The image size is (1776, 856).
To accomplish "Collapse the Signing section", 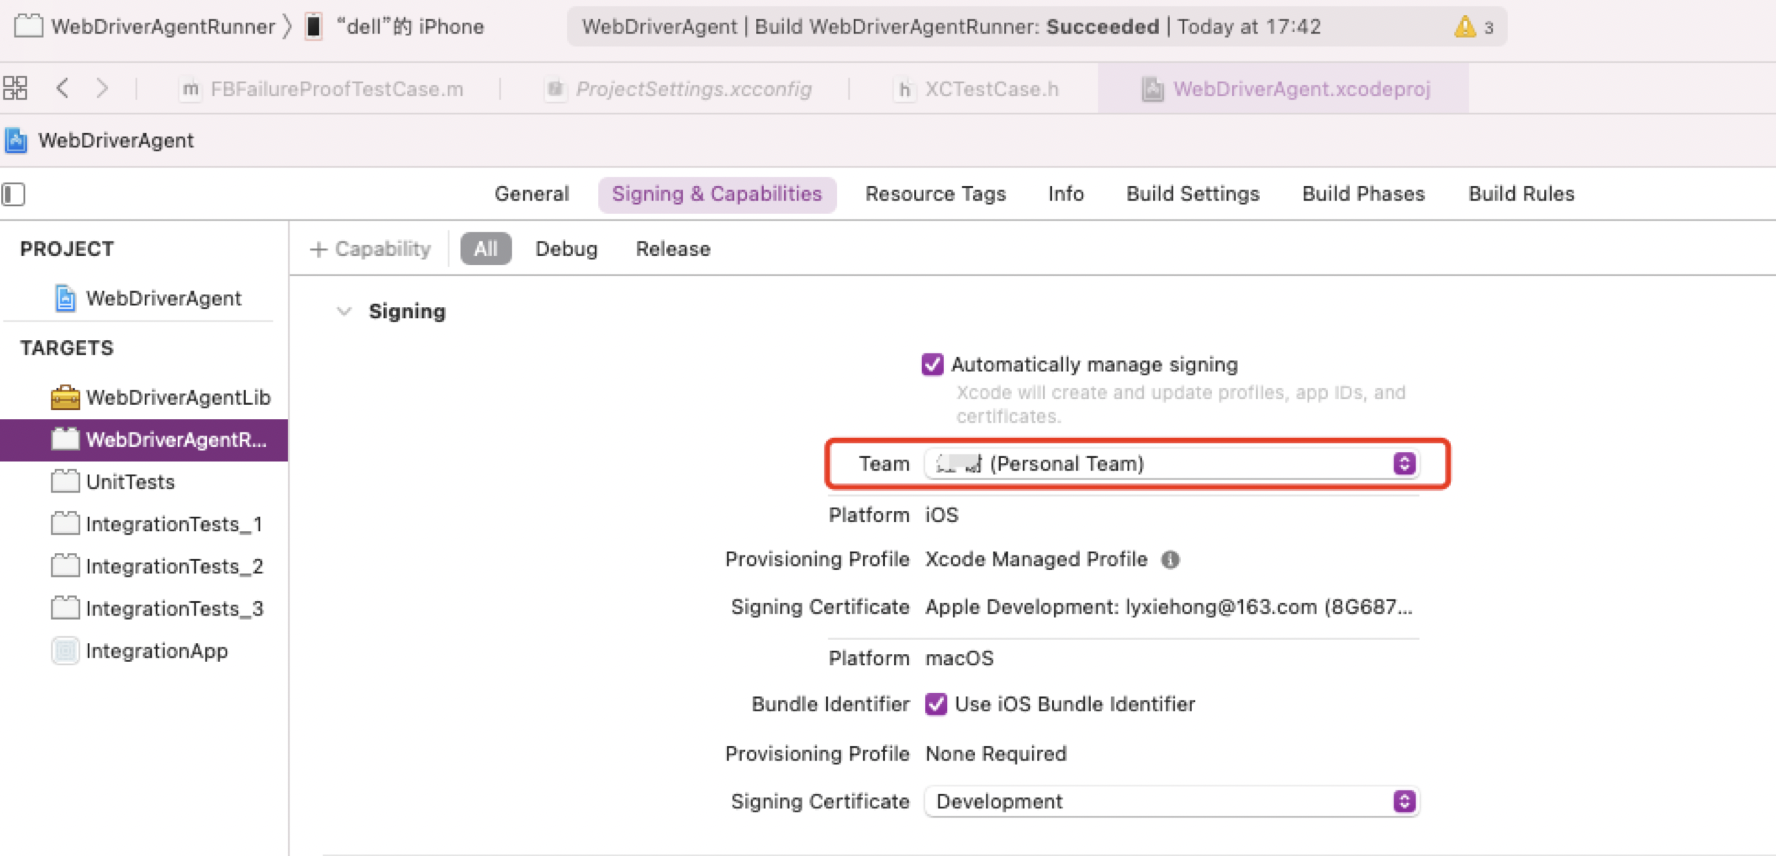I will tap(344, 311).
